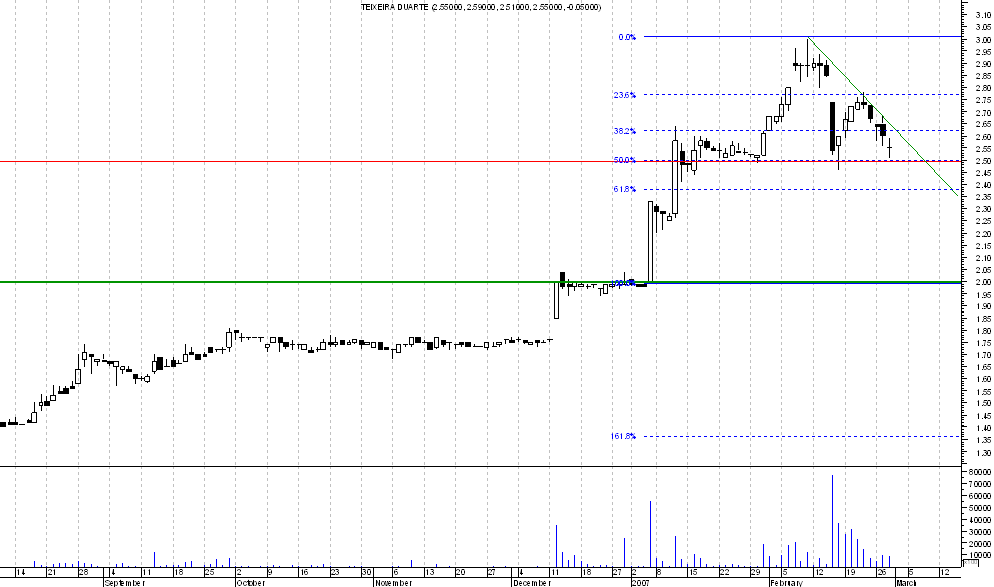994x587 pixels.
Task: Click the 3.10 price axis label
Action: click(983, 15)
